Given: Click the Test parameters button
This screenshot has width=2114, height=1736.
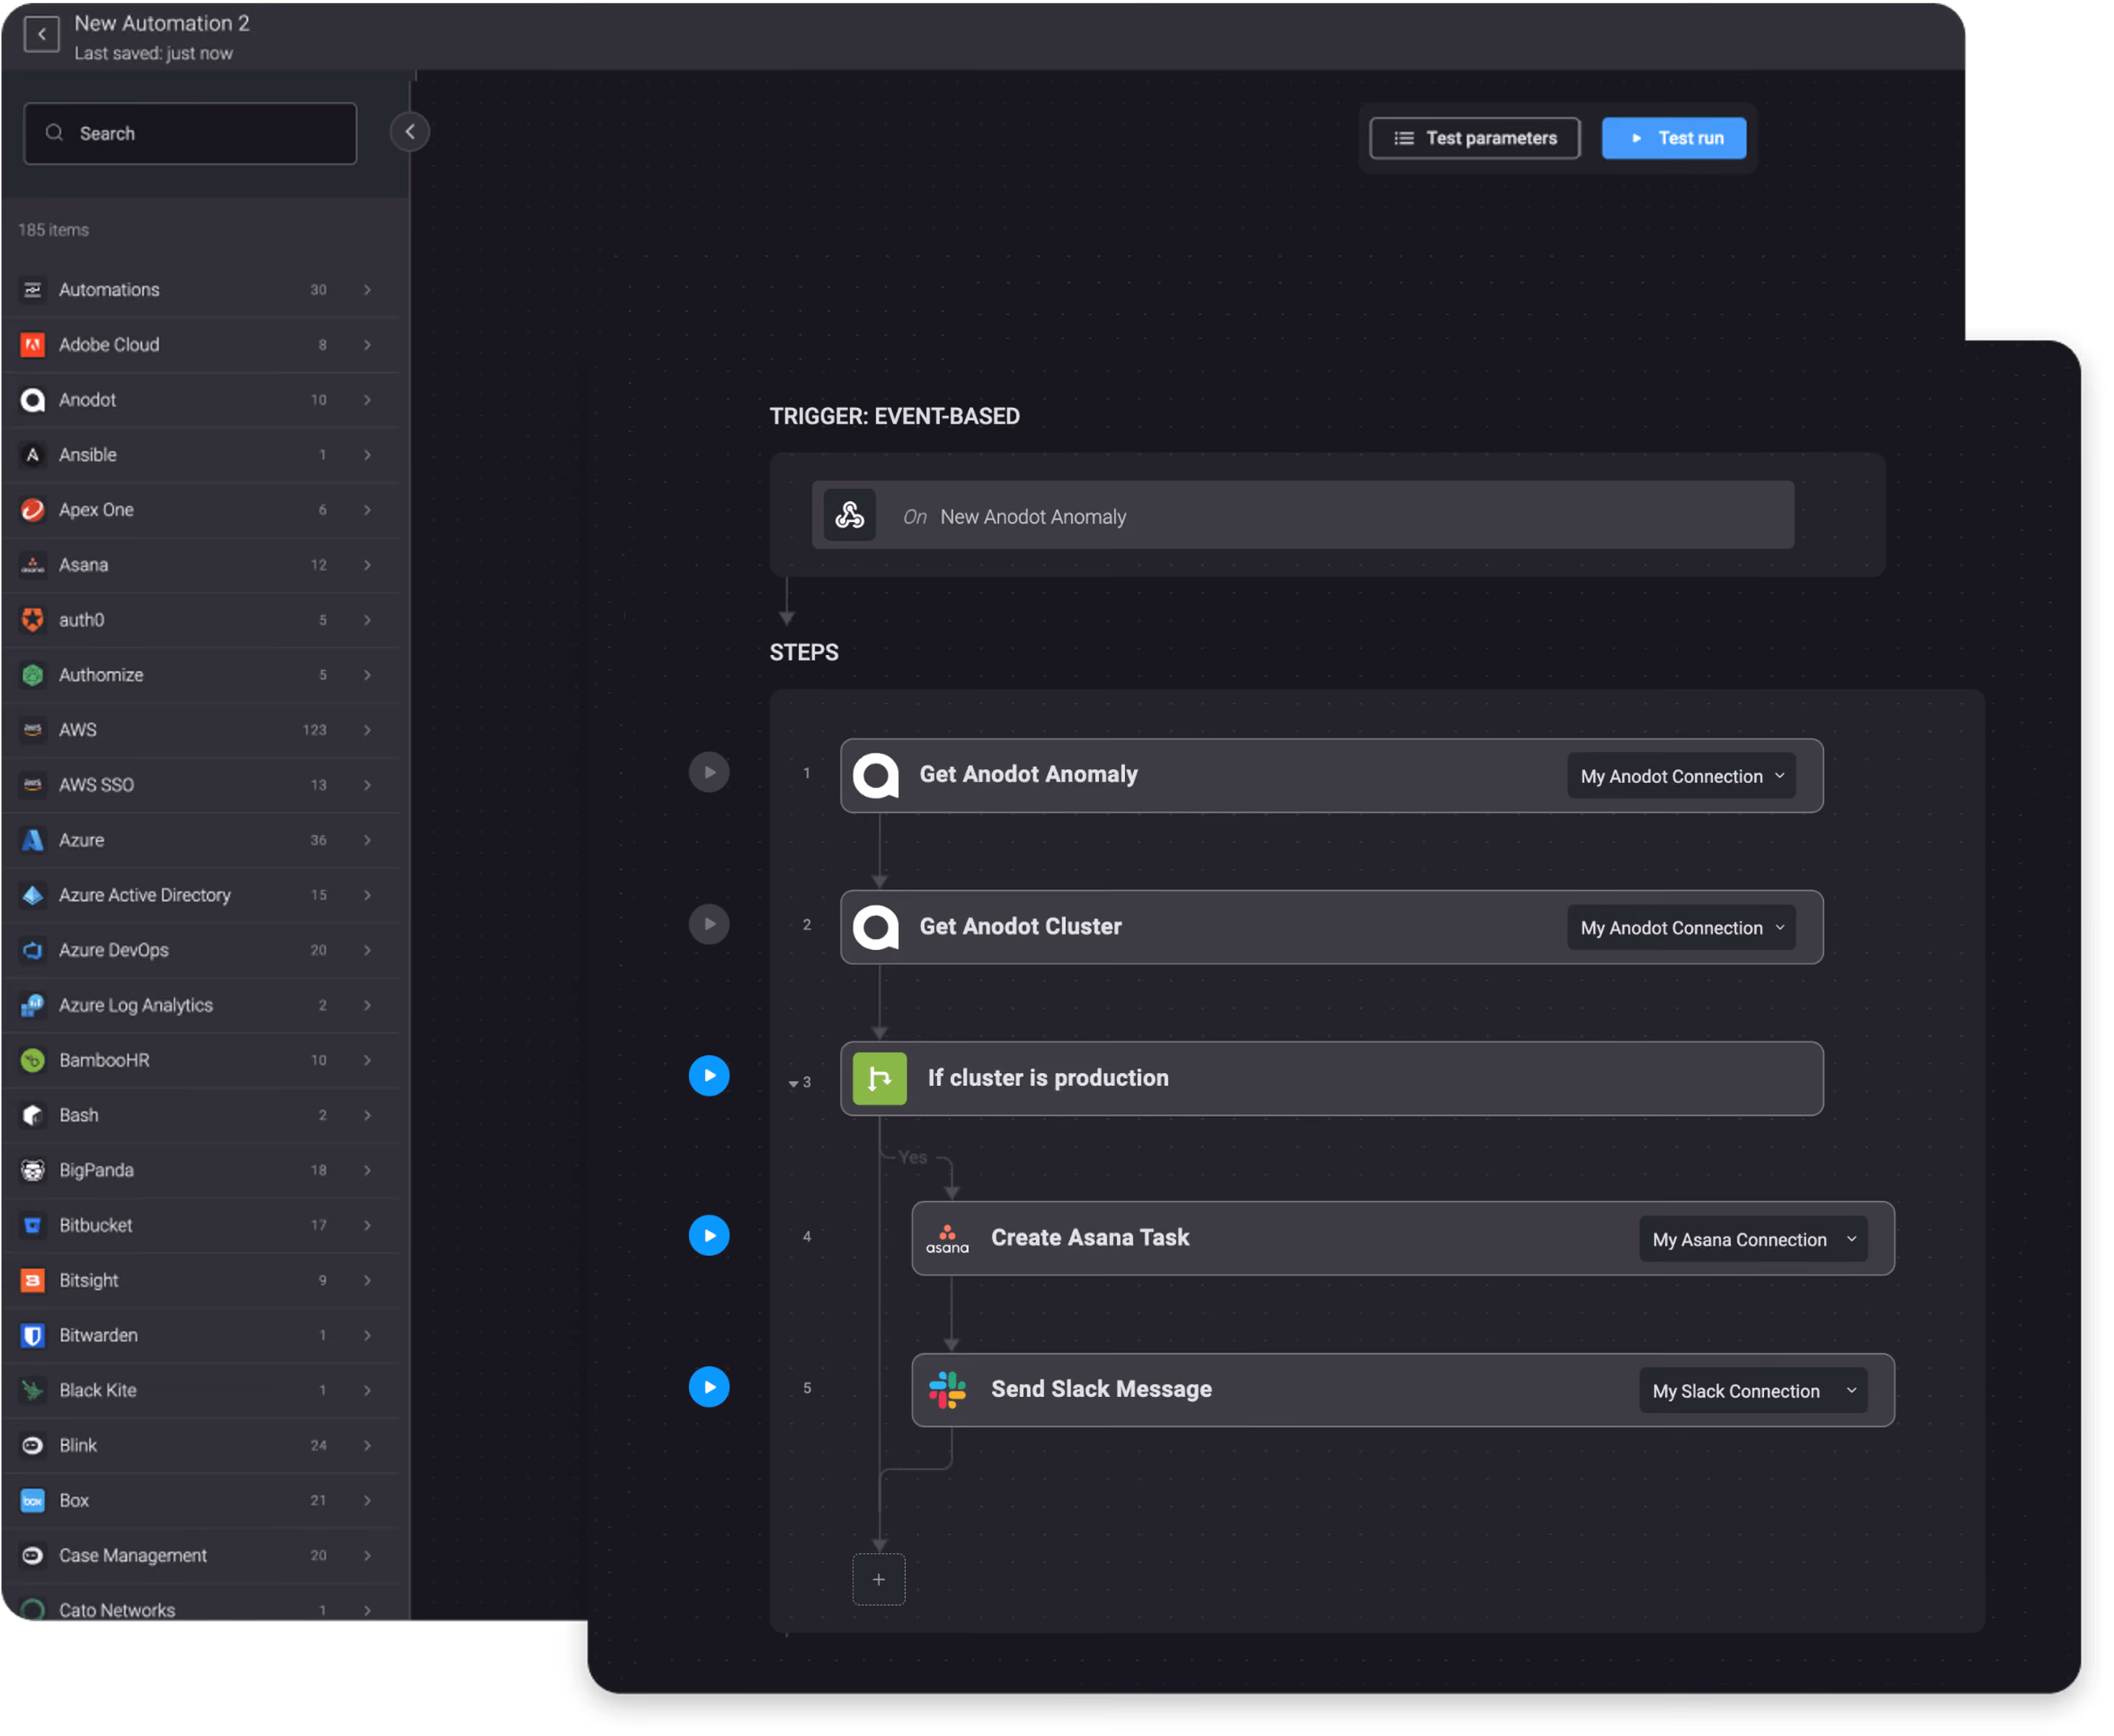Looking at the screenshot, I should (1474, 138).
